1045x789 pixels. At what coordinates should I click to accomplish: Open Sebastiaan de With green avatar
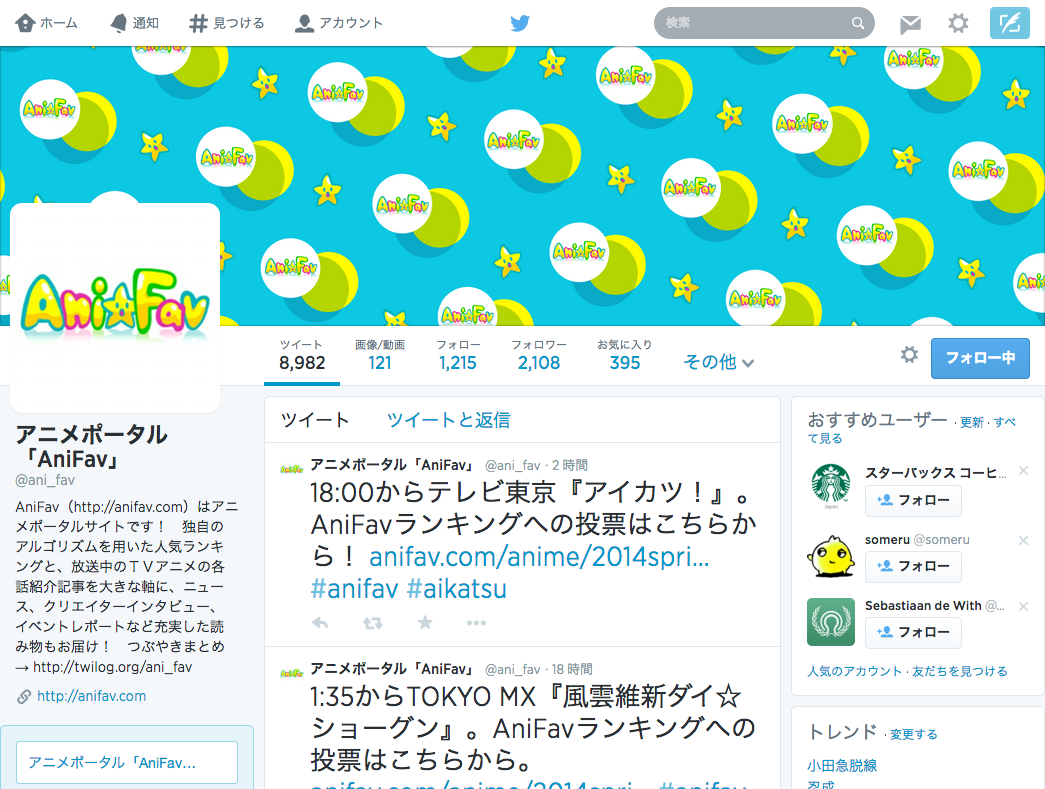(831, 622)
